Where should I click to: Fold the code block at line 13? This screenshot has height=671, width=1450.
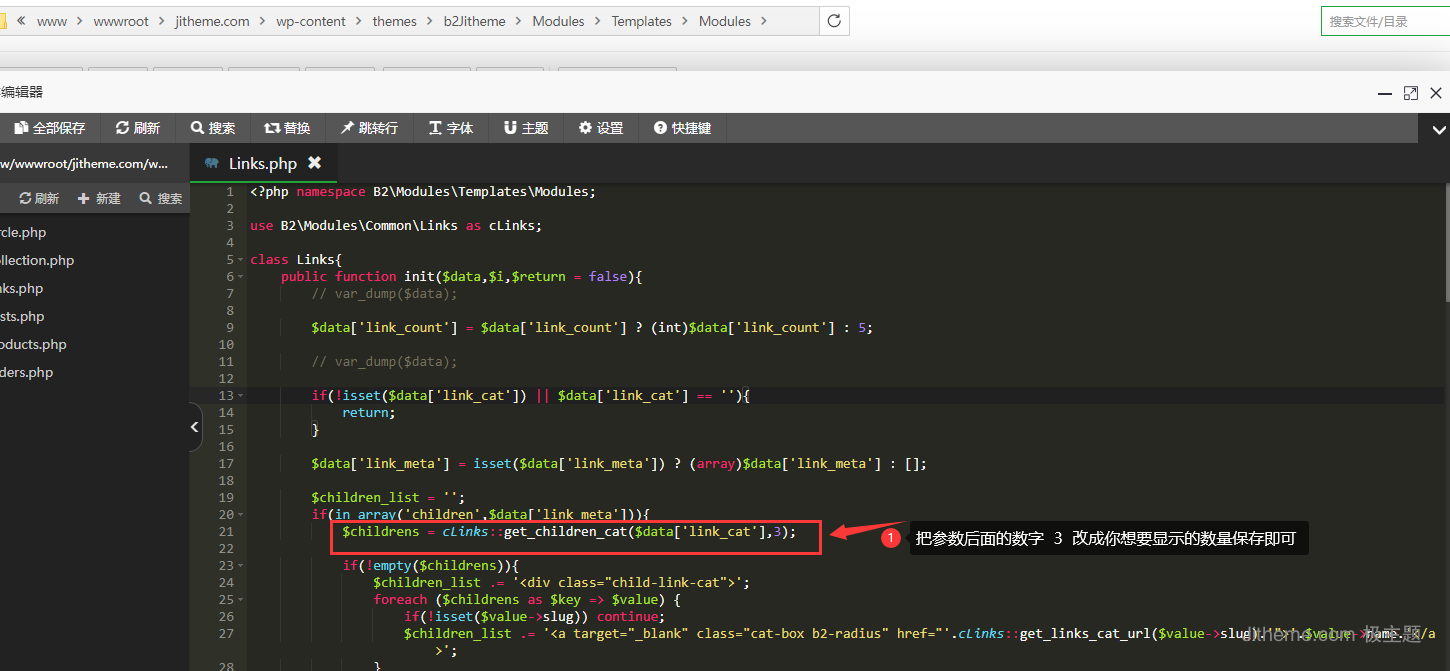tap(241, 396)
